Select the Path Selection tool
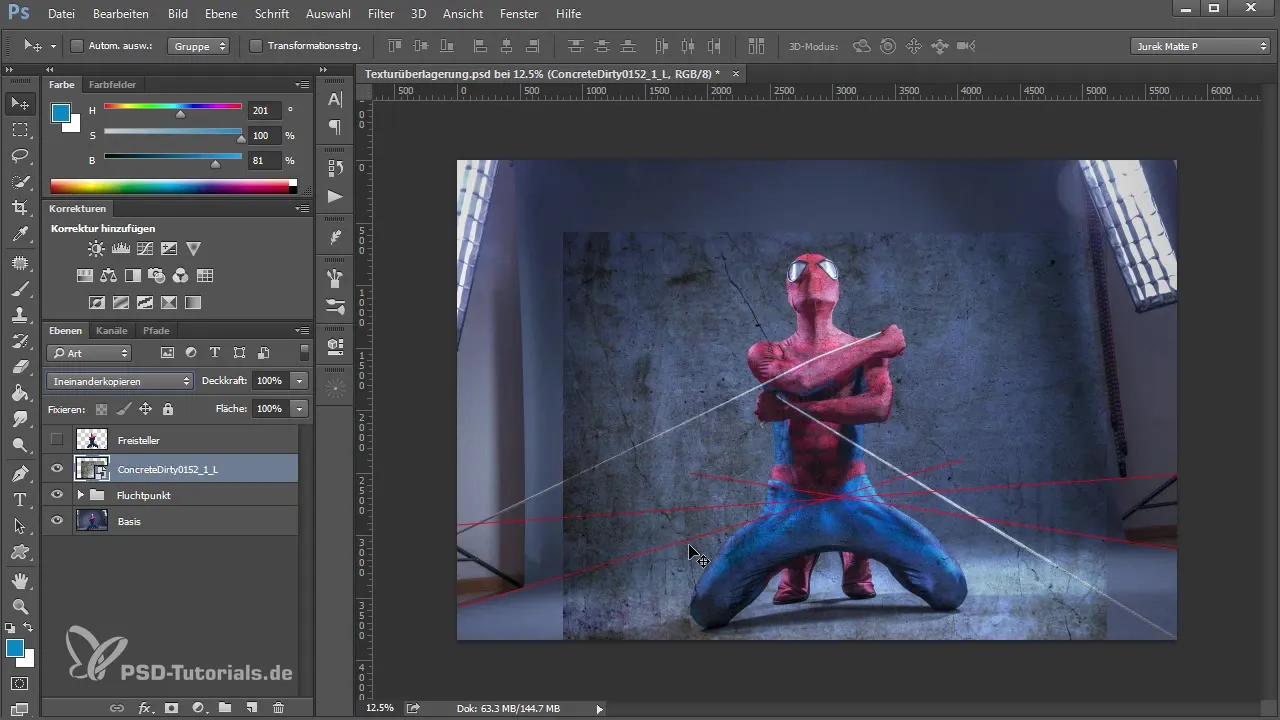Screen dimensions: 1280x720 [x=20, y=525]
